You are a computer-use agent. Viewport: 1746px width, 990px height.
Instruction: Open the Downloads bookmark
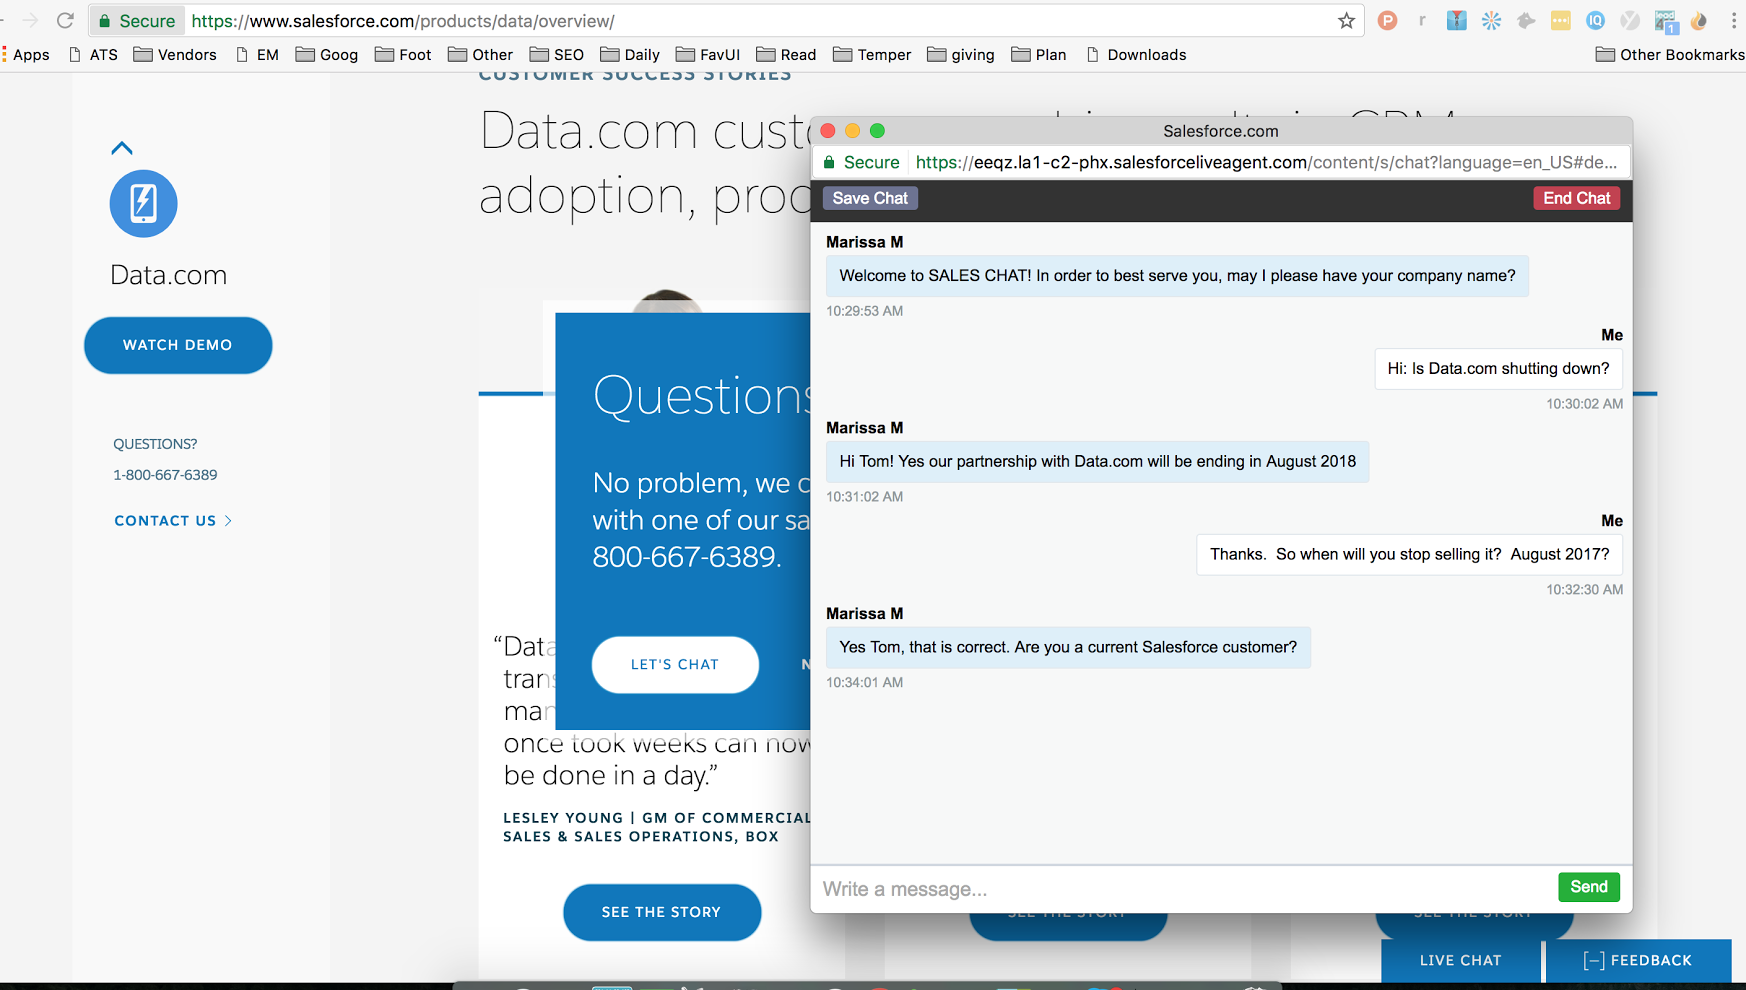1136,55
